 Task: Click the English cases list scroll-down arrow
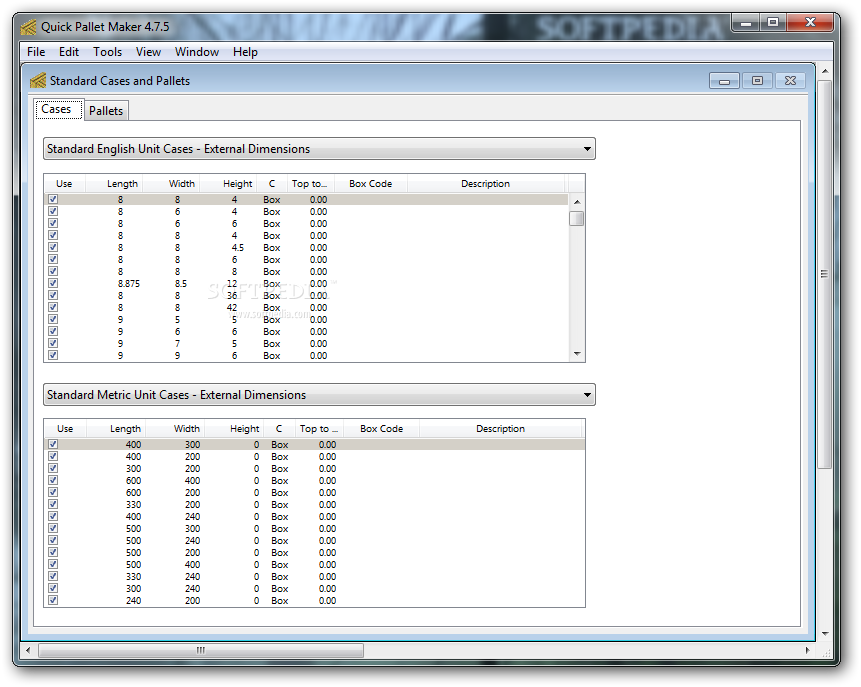577,354
